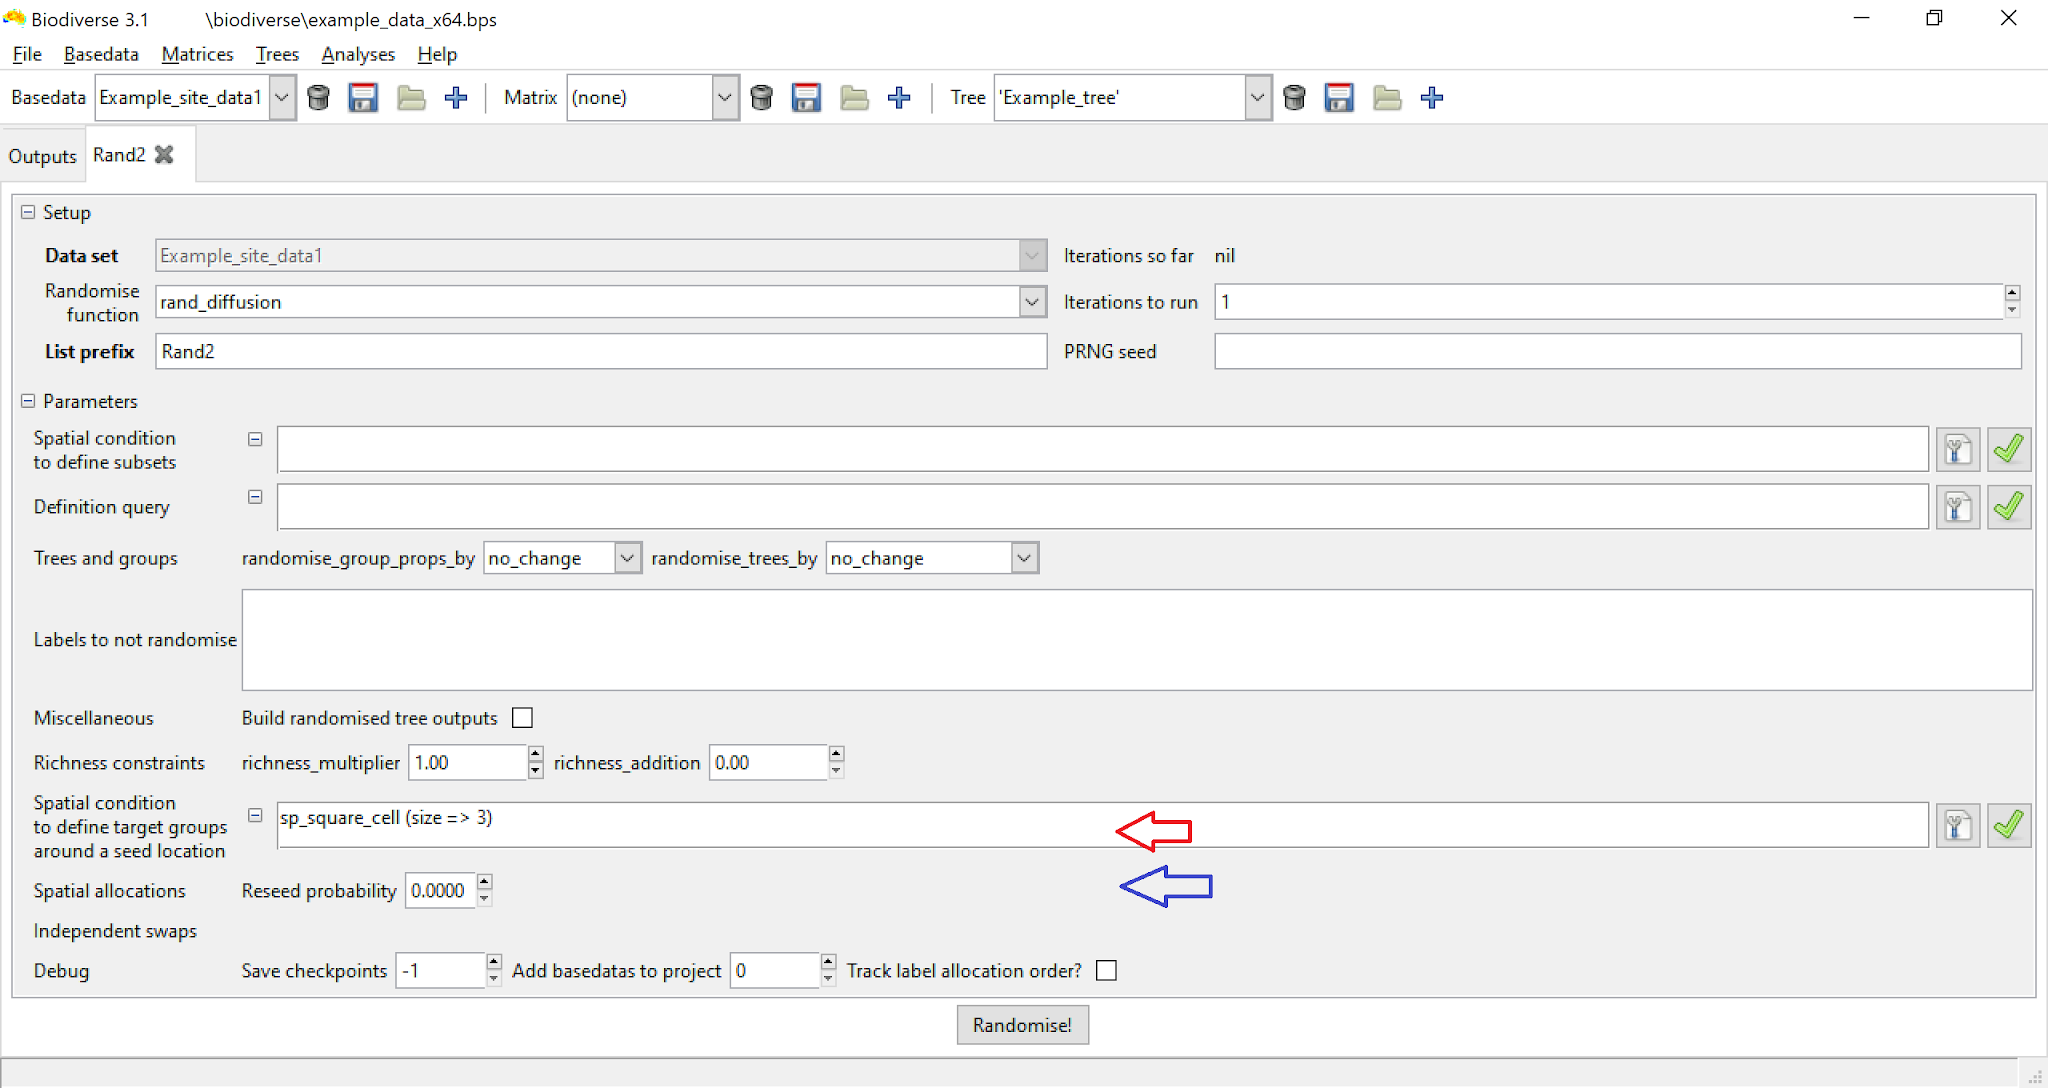This screenshot has width=2048, height=1088.
Task: Switch to the Outputs tab
Action: point(42,155)
